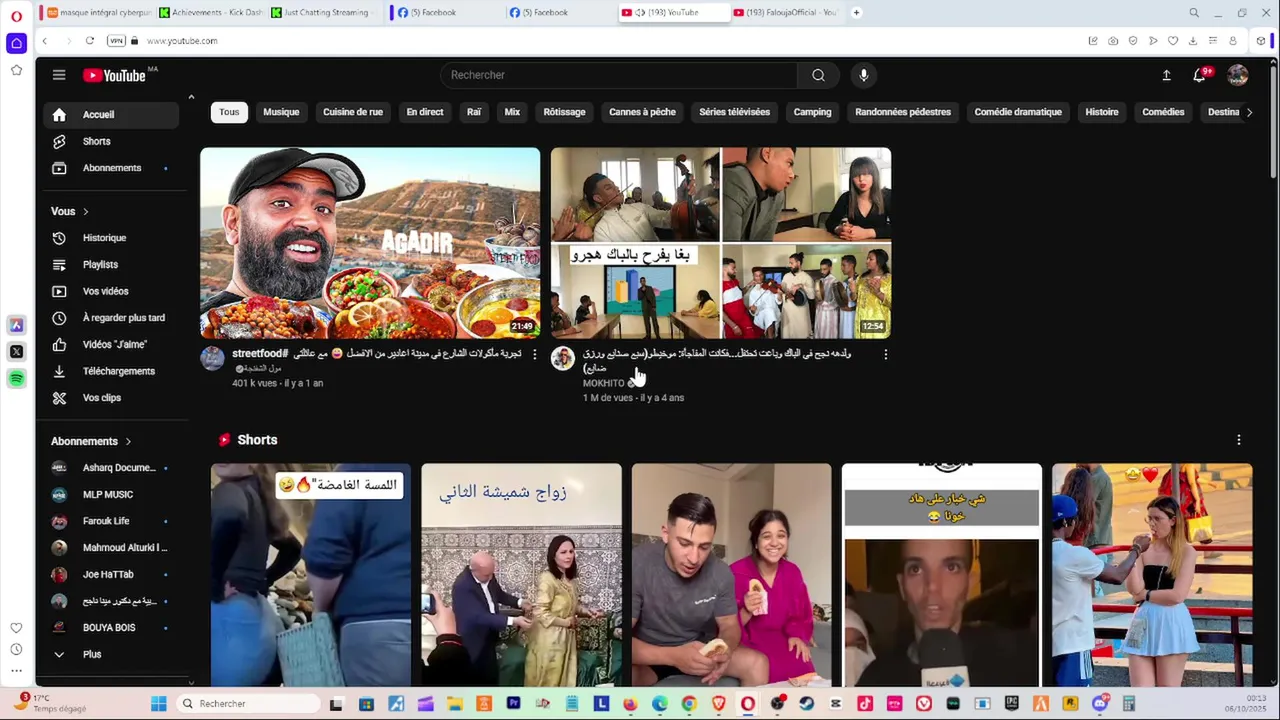Open X (Twitter) in Opera sidebar
The image size is (1280, 720).
point(16,352)
